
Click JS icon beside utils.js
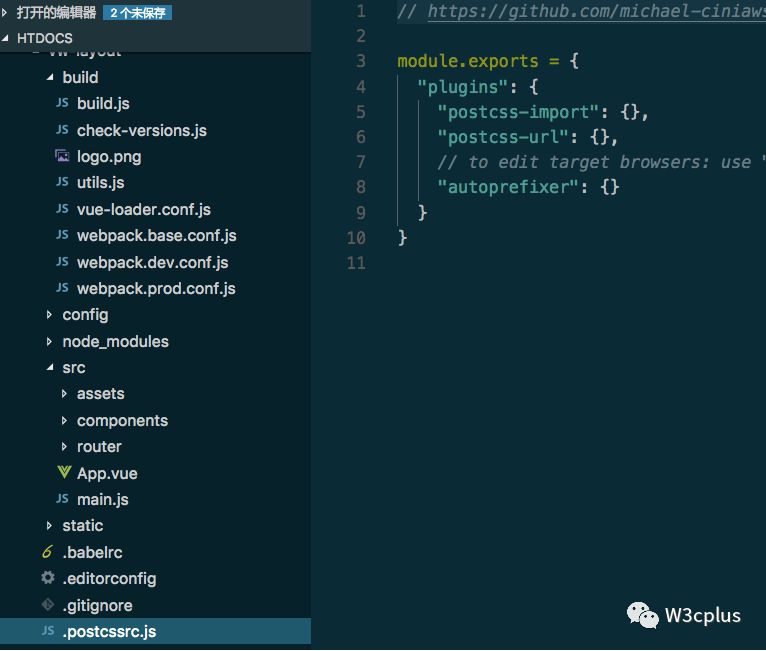[x=62, y=182]
